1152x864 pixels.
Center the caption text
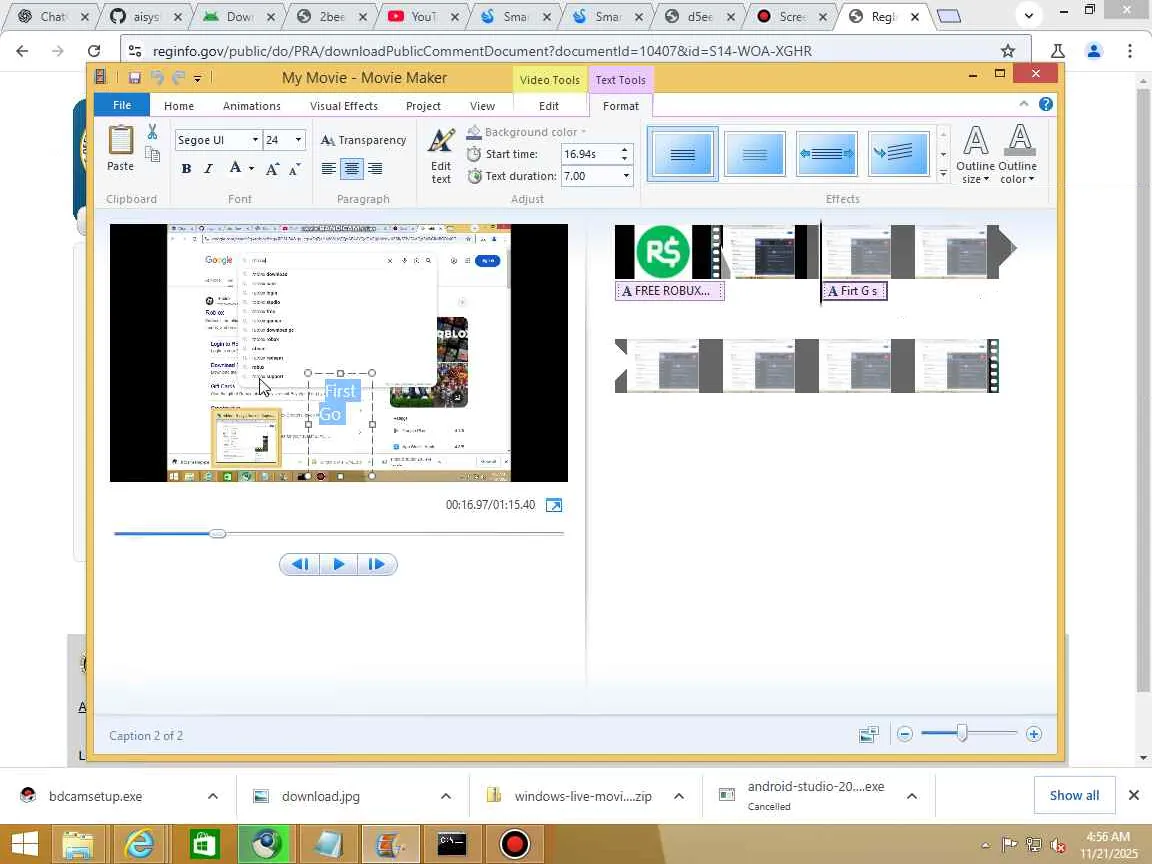pyautogui.click(x=352, y=169)
